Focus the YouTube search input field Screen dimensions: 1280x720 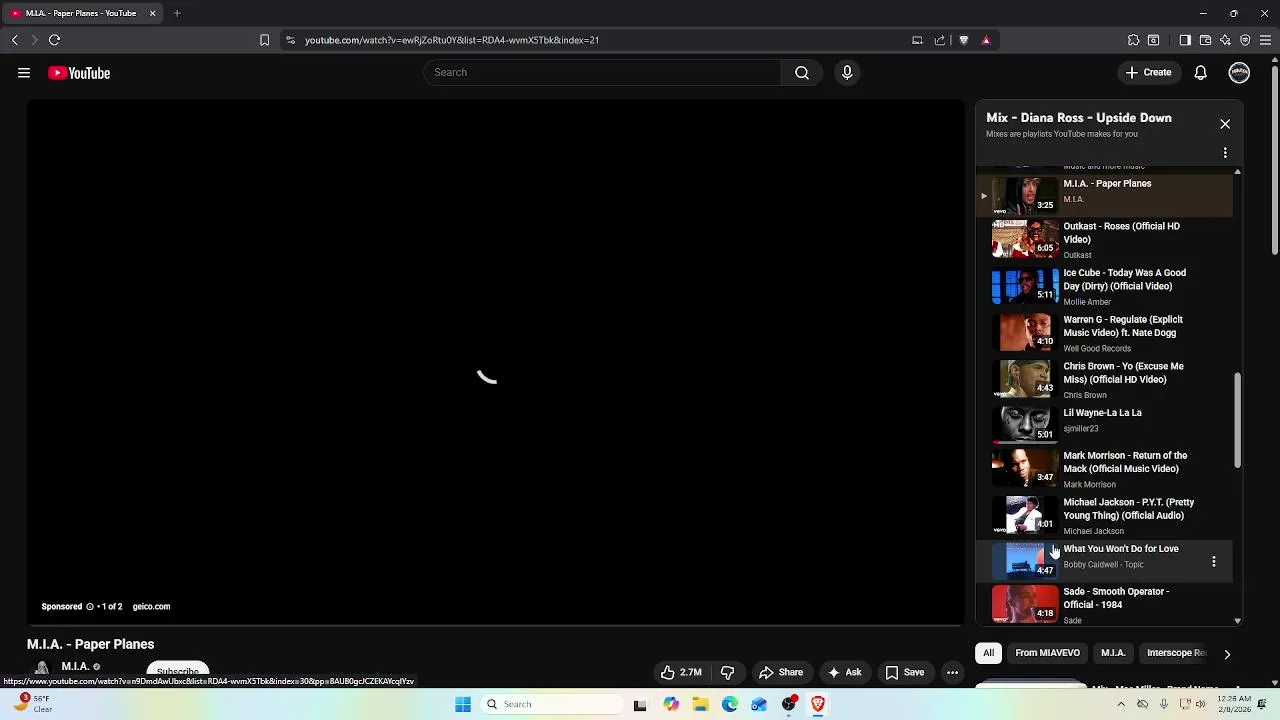(x=602, y=72)
